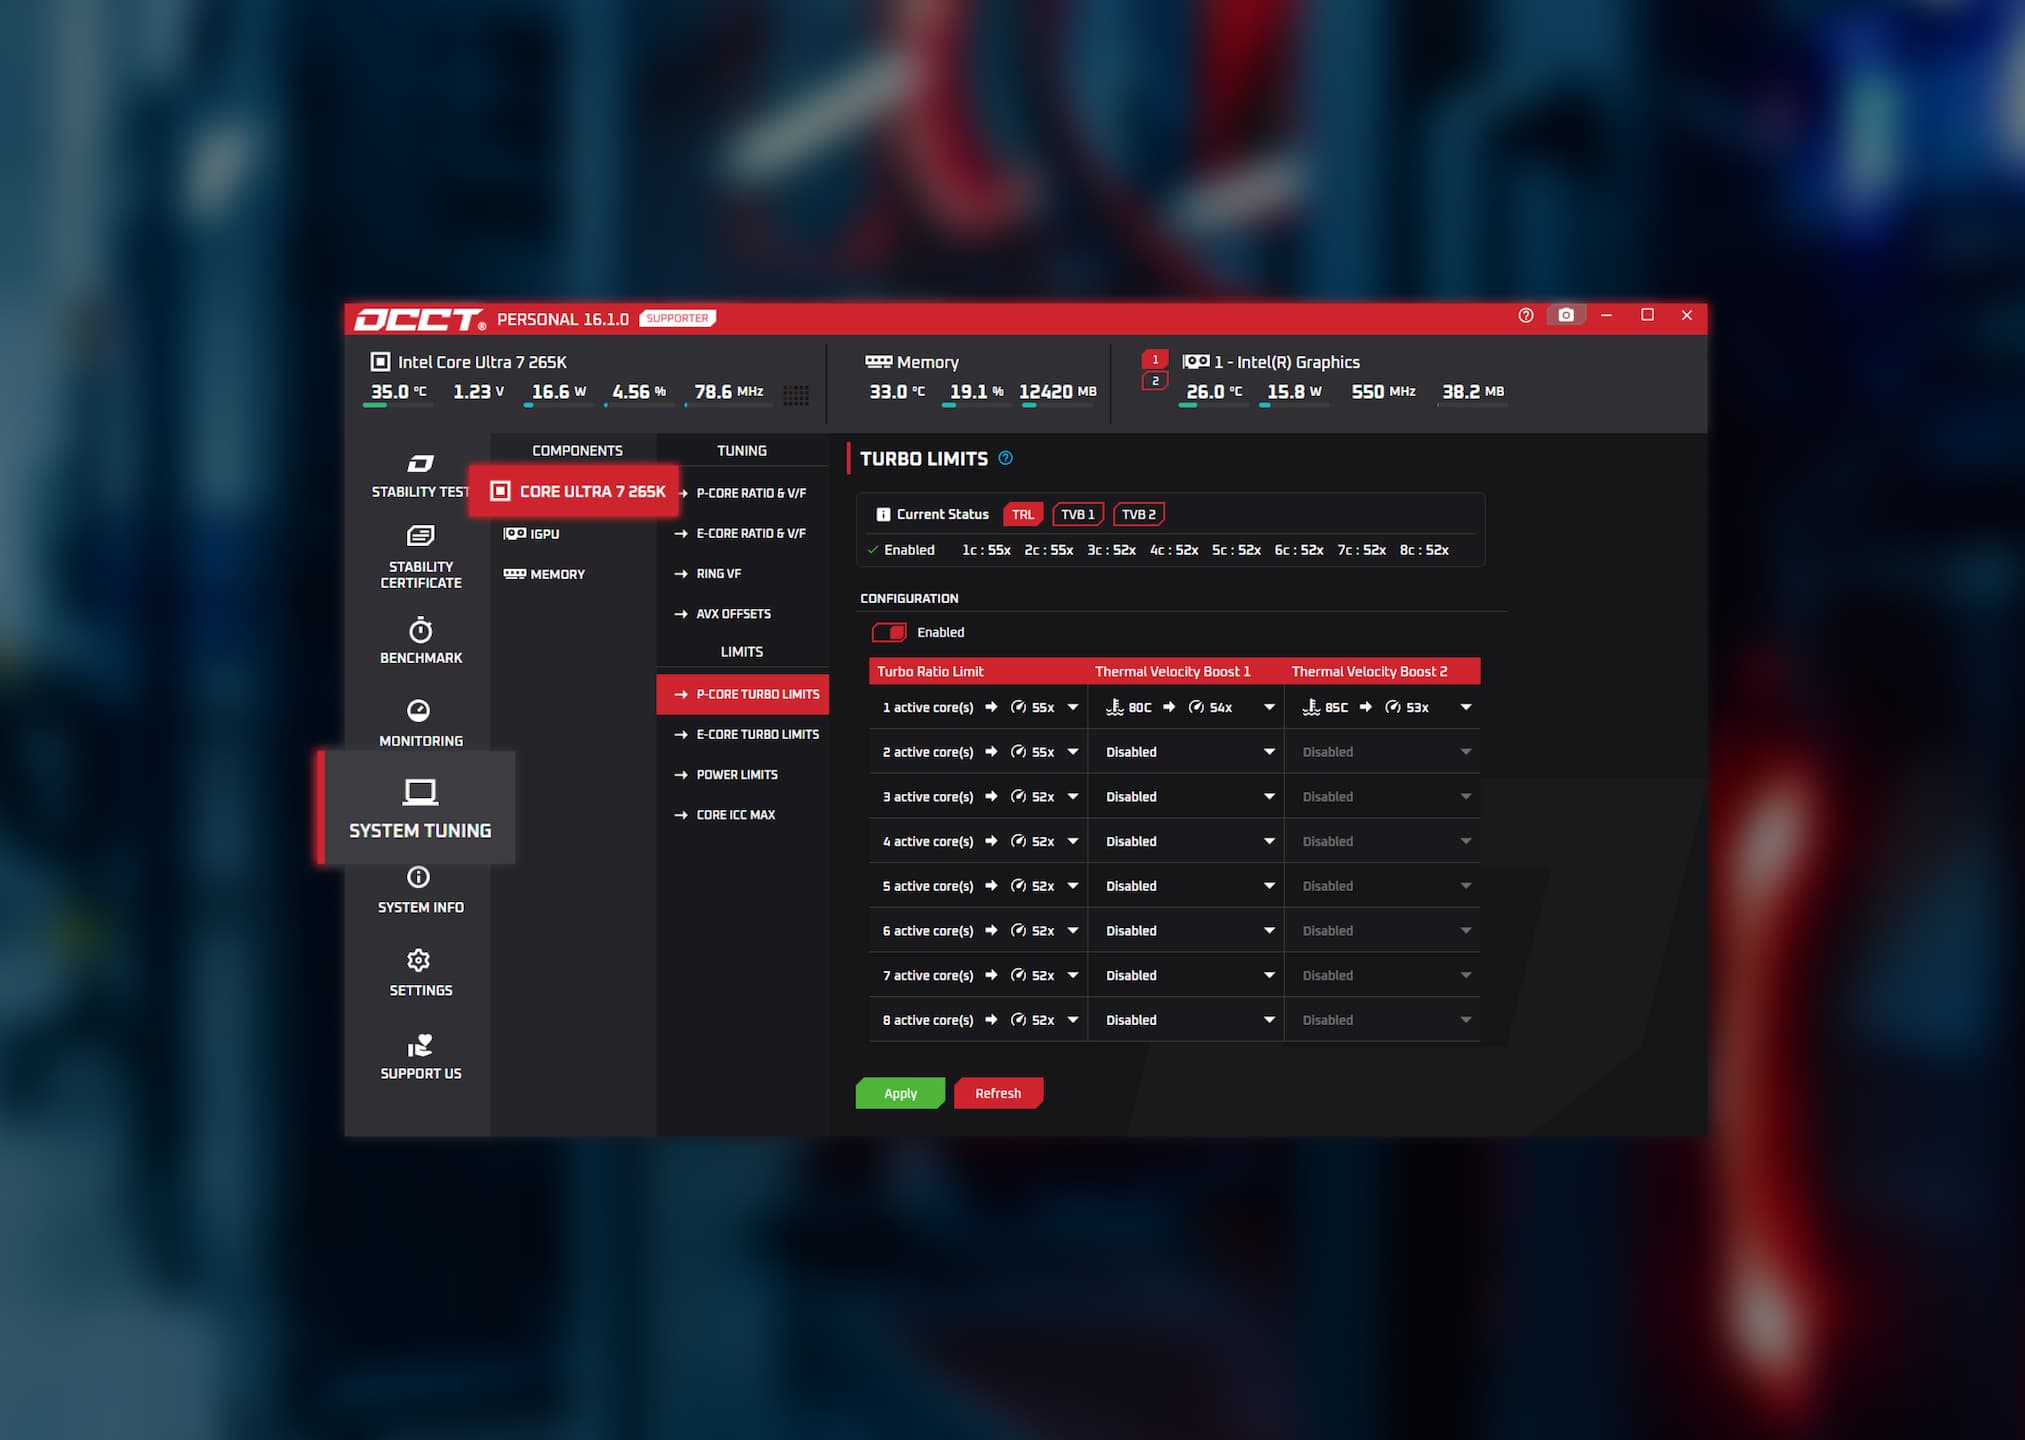2025x1440 pixels.
Task: Toggle the Enabled configuration switch
Action: click(889, 632)
